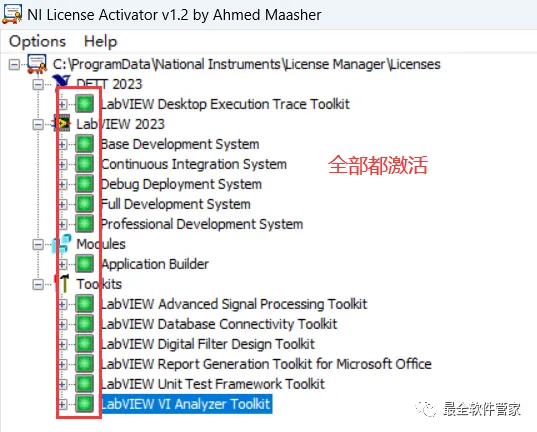Click the Licenses root folder certificate icon

pos(37,64)
